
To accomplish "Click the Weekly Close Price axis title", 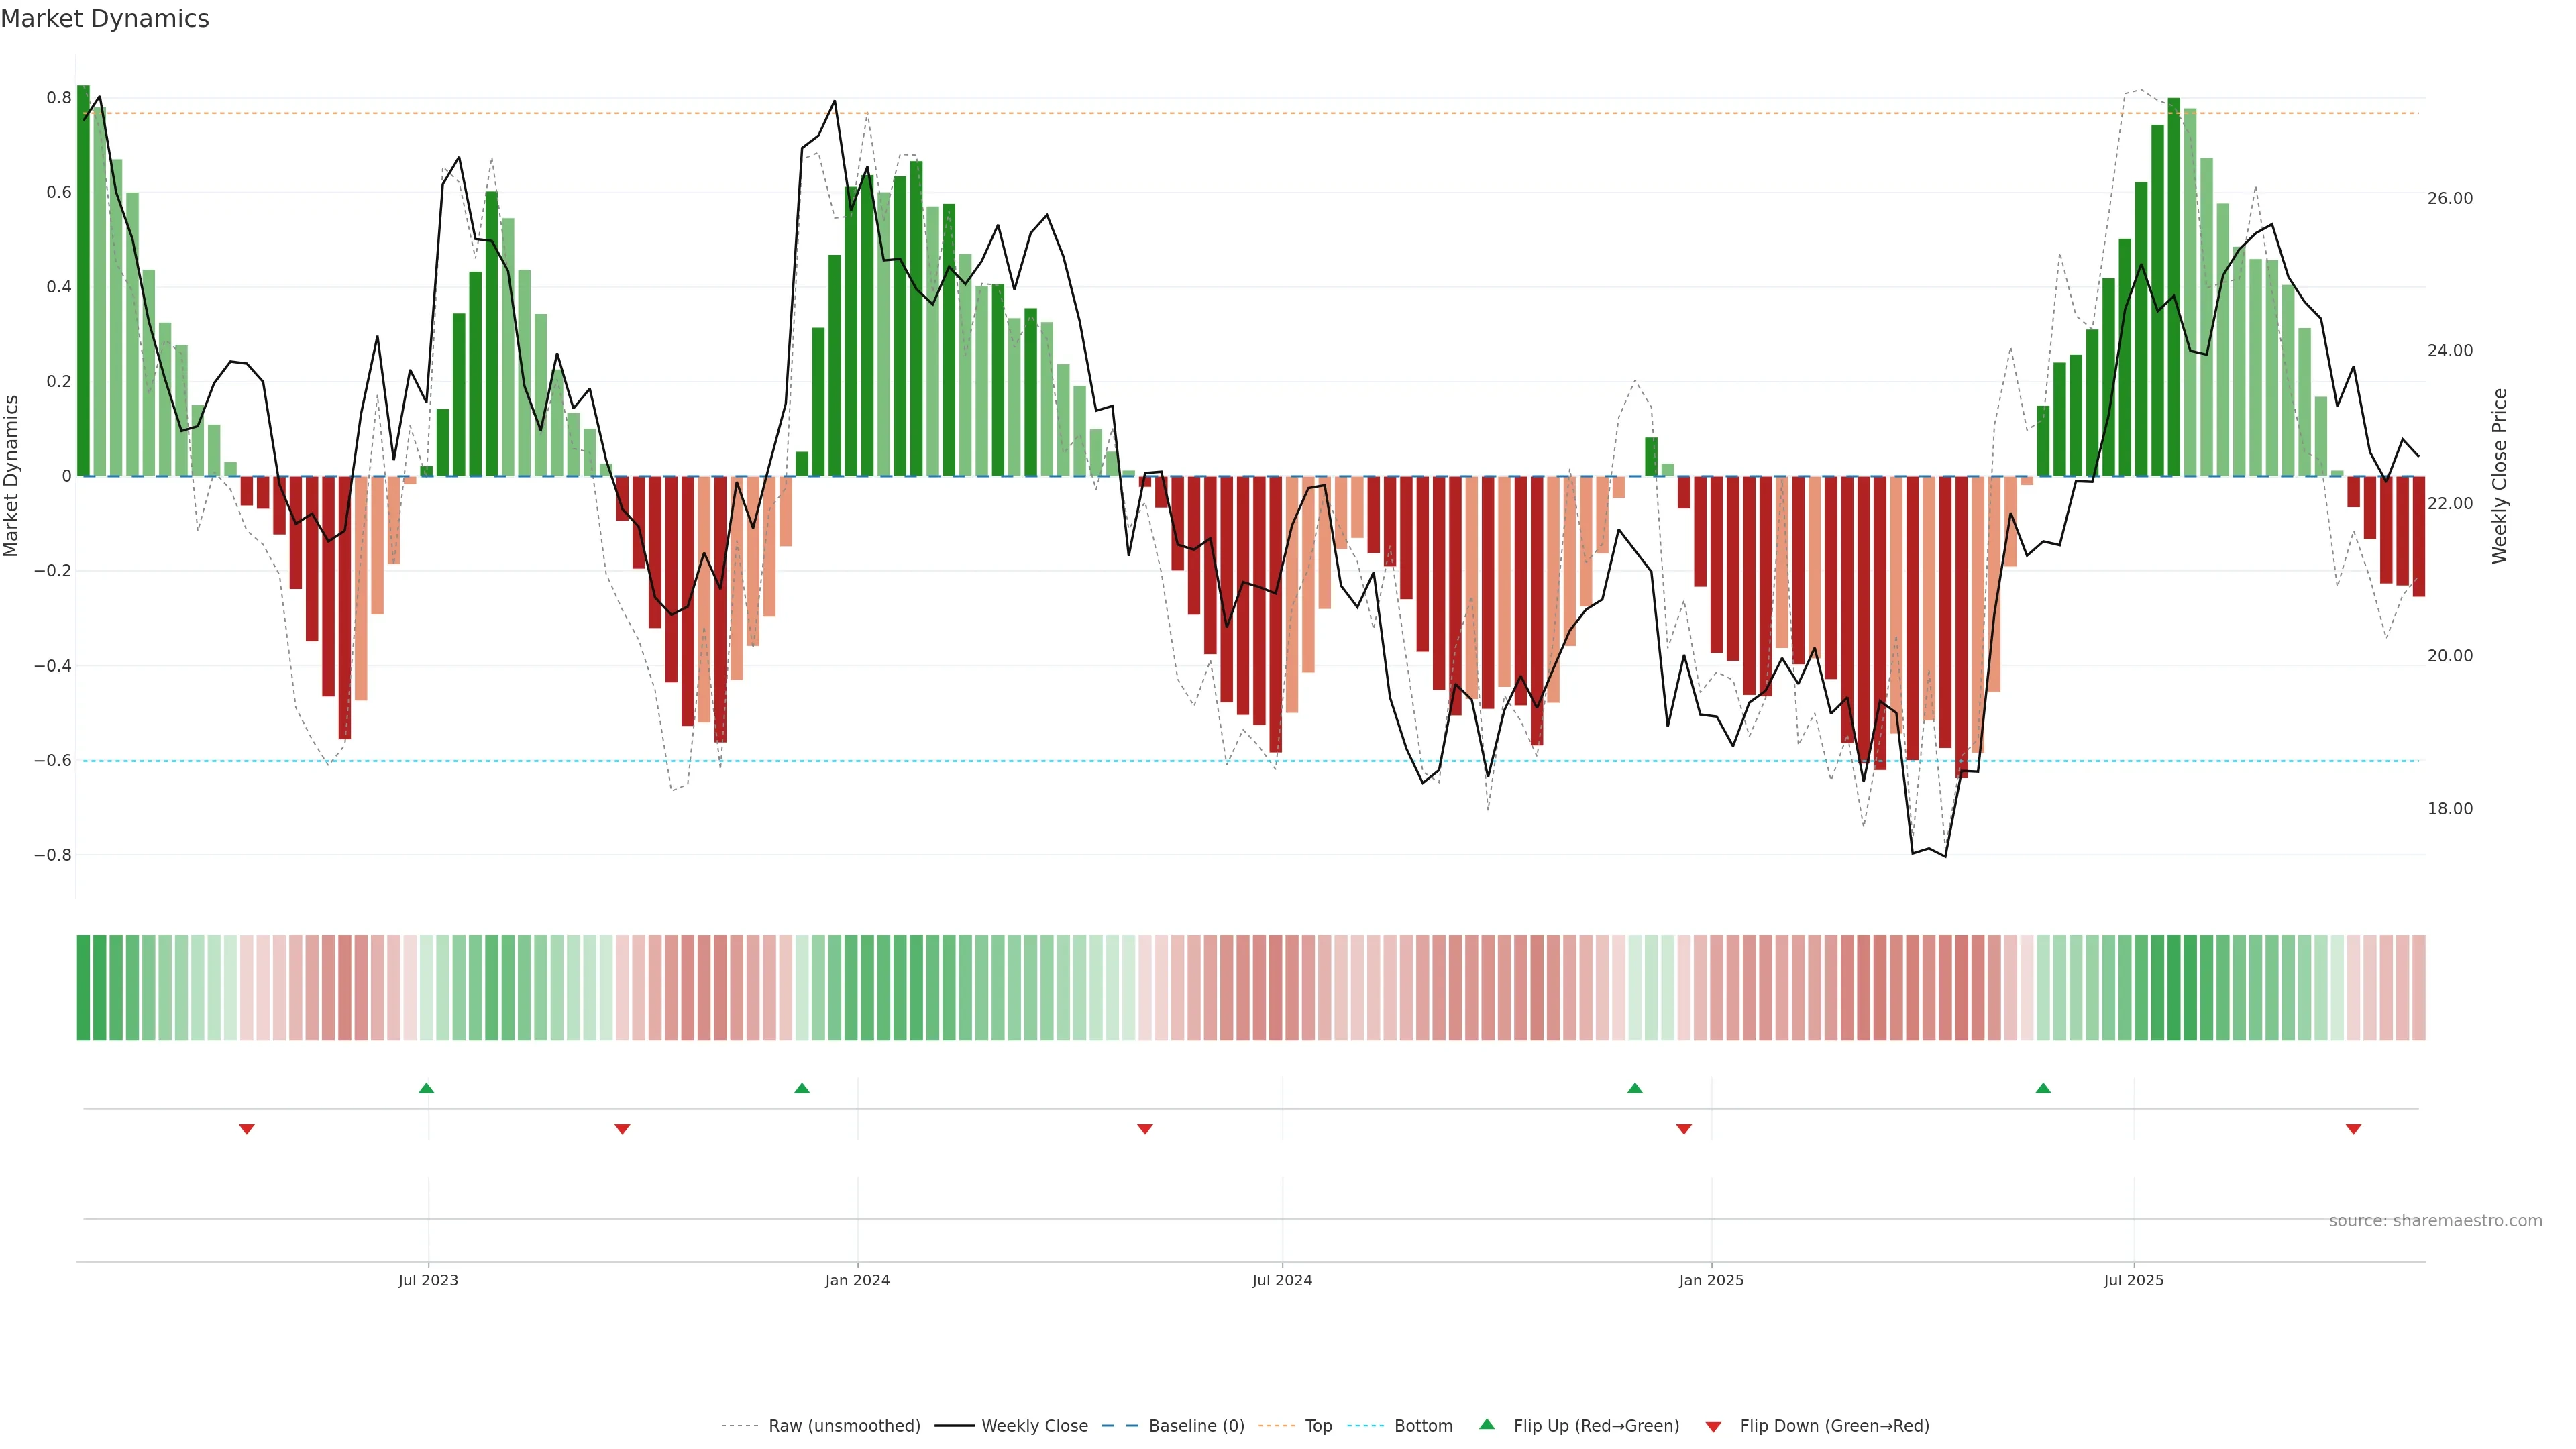I will (x=2500, y=476).
